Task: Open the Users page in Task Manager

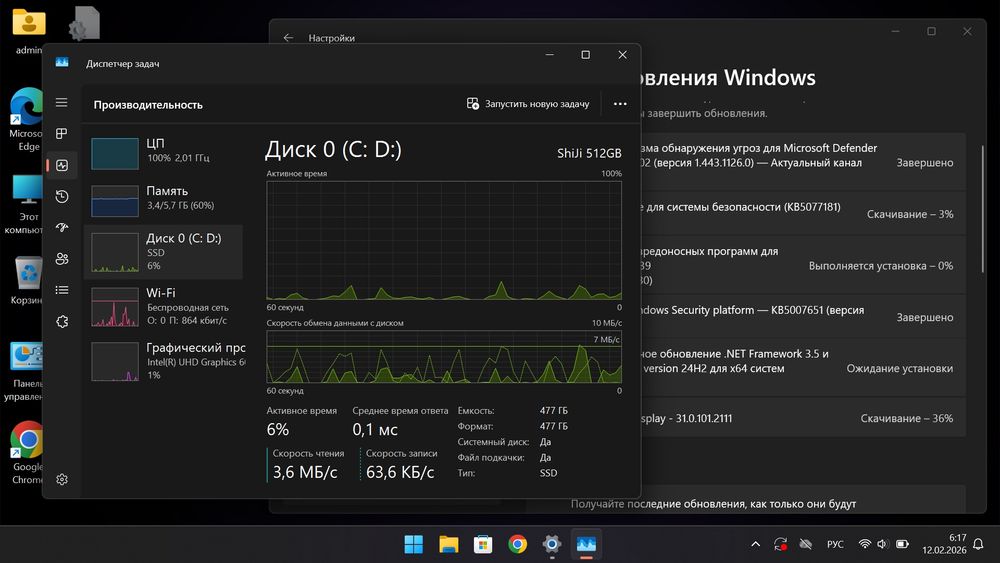Action: [x=61, y=259]
